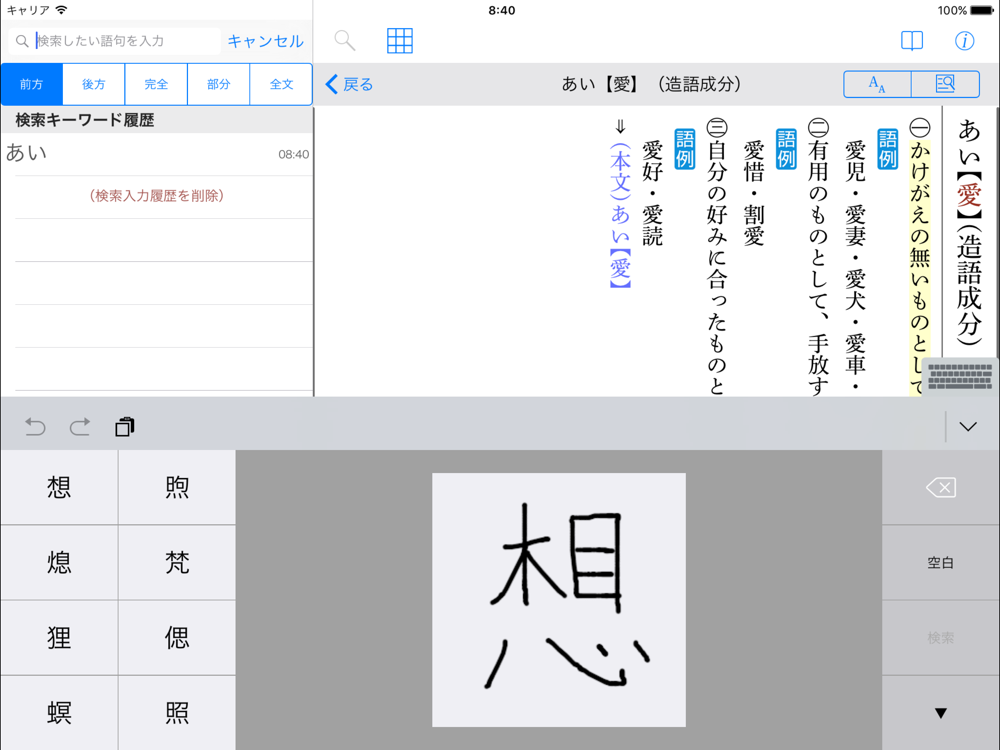Viewport: 1000px width, 750px height.
Task: Tap the entry headword あい【愛】(造語成分) in the entry
Action: coord(969,232)
